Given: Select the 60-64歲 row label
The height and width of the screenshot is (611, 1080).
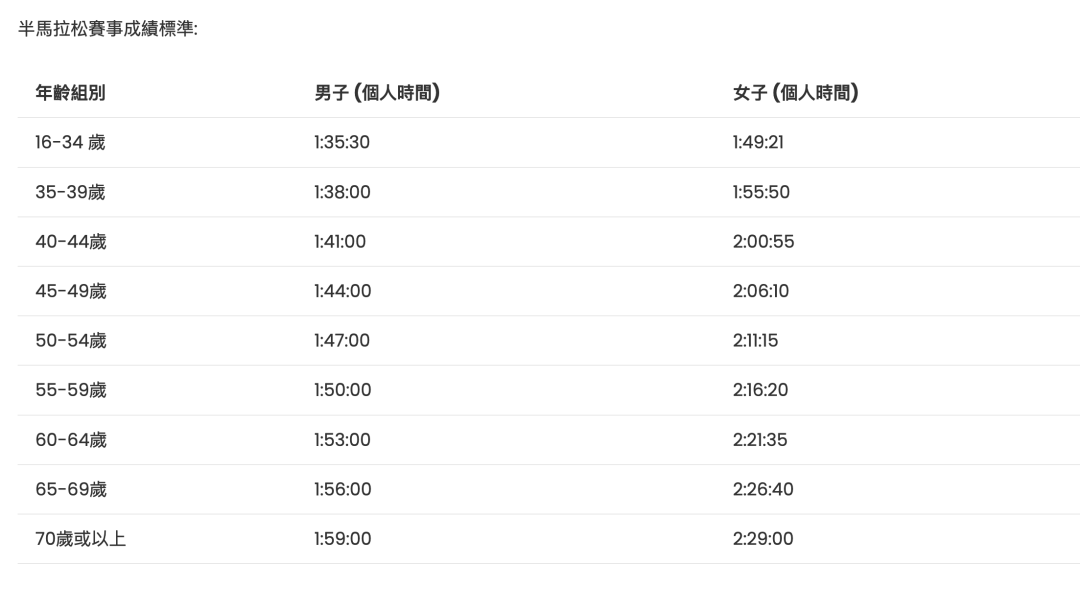Looking at the screenshot, I should click(71, 440).
